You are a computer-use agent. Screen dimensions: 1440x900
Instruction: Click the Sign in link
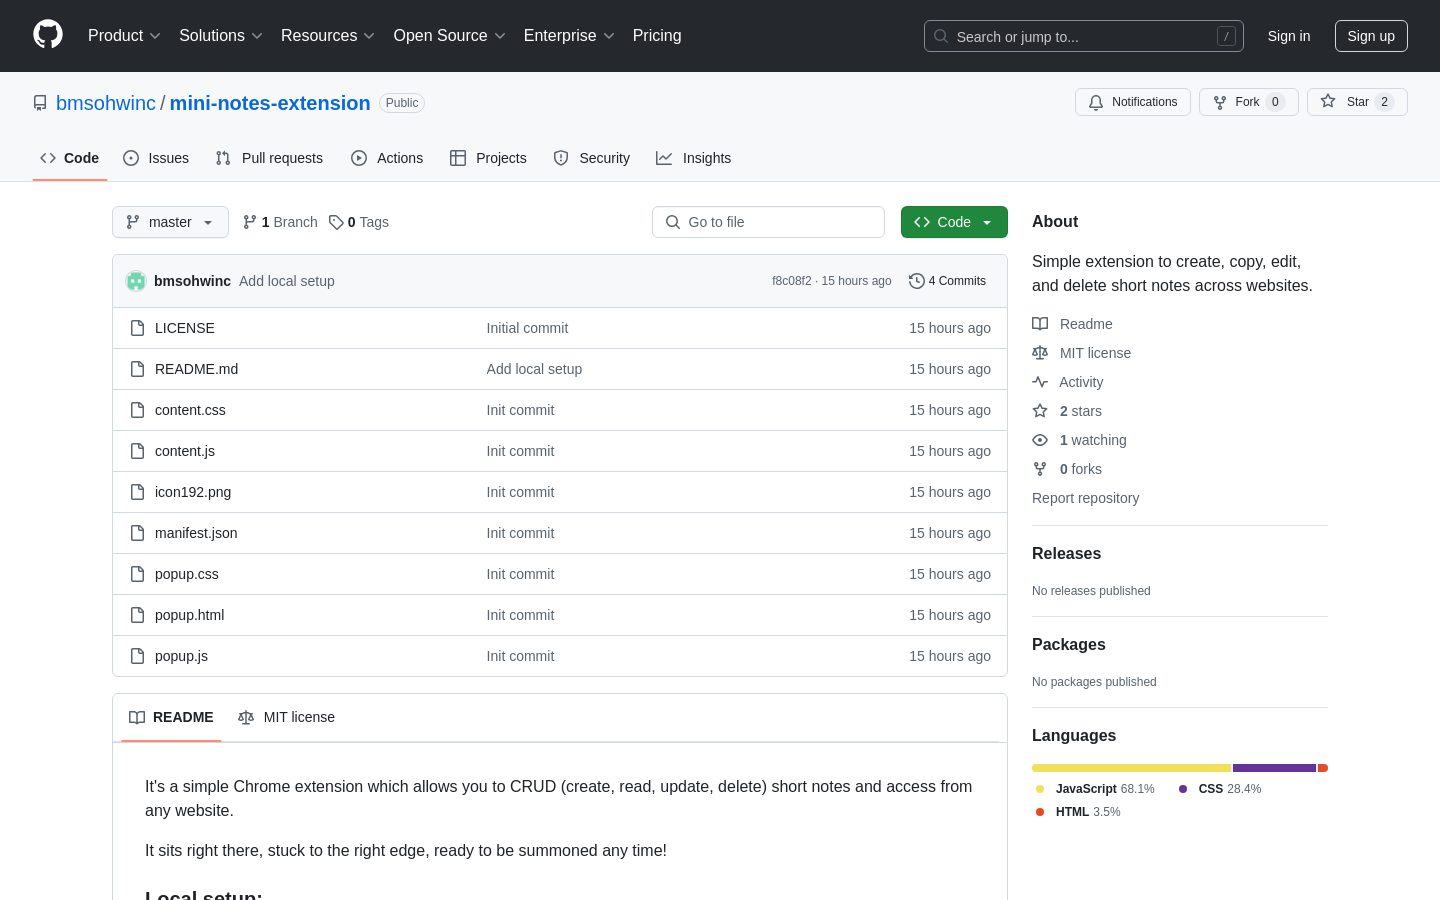tap(1289, 36)
